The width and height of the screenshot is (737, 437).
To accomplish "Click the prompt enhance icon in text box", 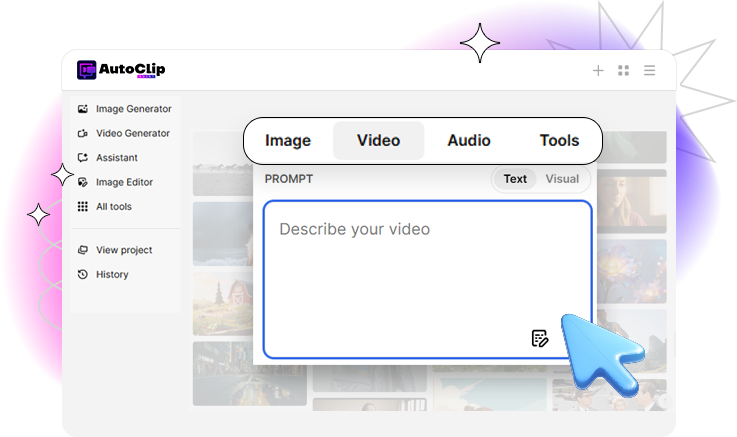I will point(539,338).
